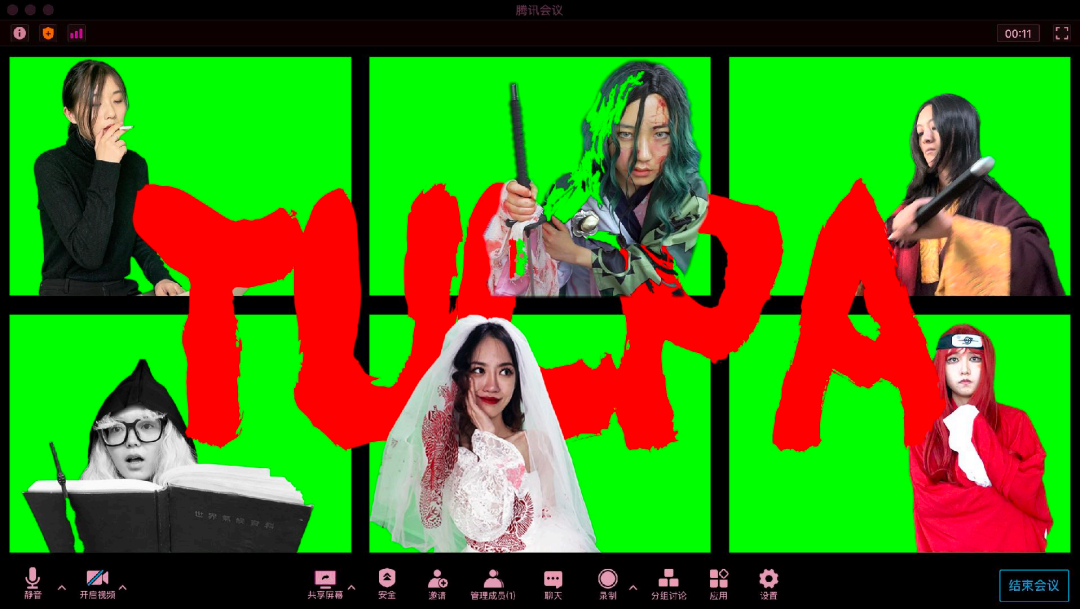Viewport: 1080px width, 609px height.
Task: Enter full screen via top-right icon
Action: pyautogui.click(x=1062, y=33)
